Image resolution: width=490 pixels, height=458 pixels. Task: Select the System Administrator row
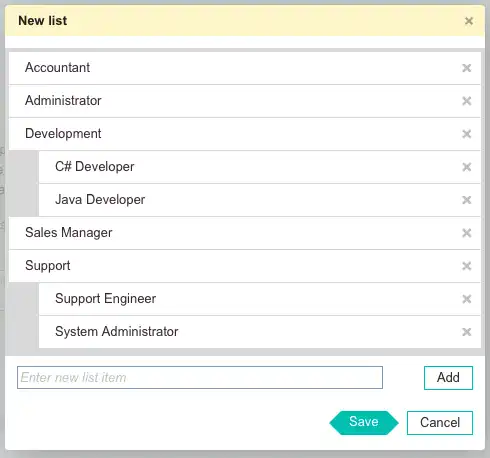click(x=260, y=332)
